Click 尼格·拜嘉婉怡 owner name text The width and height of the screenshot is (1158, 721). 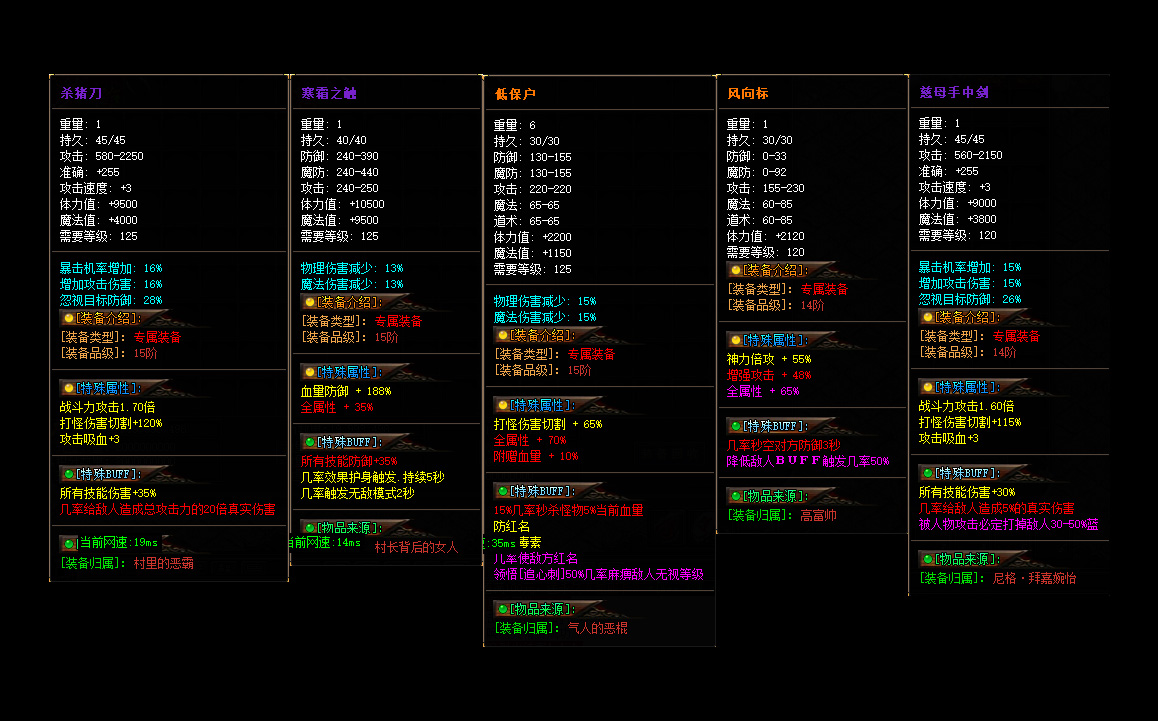click(x=1034, y=579)
